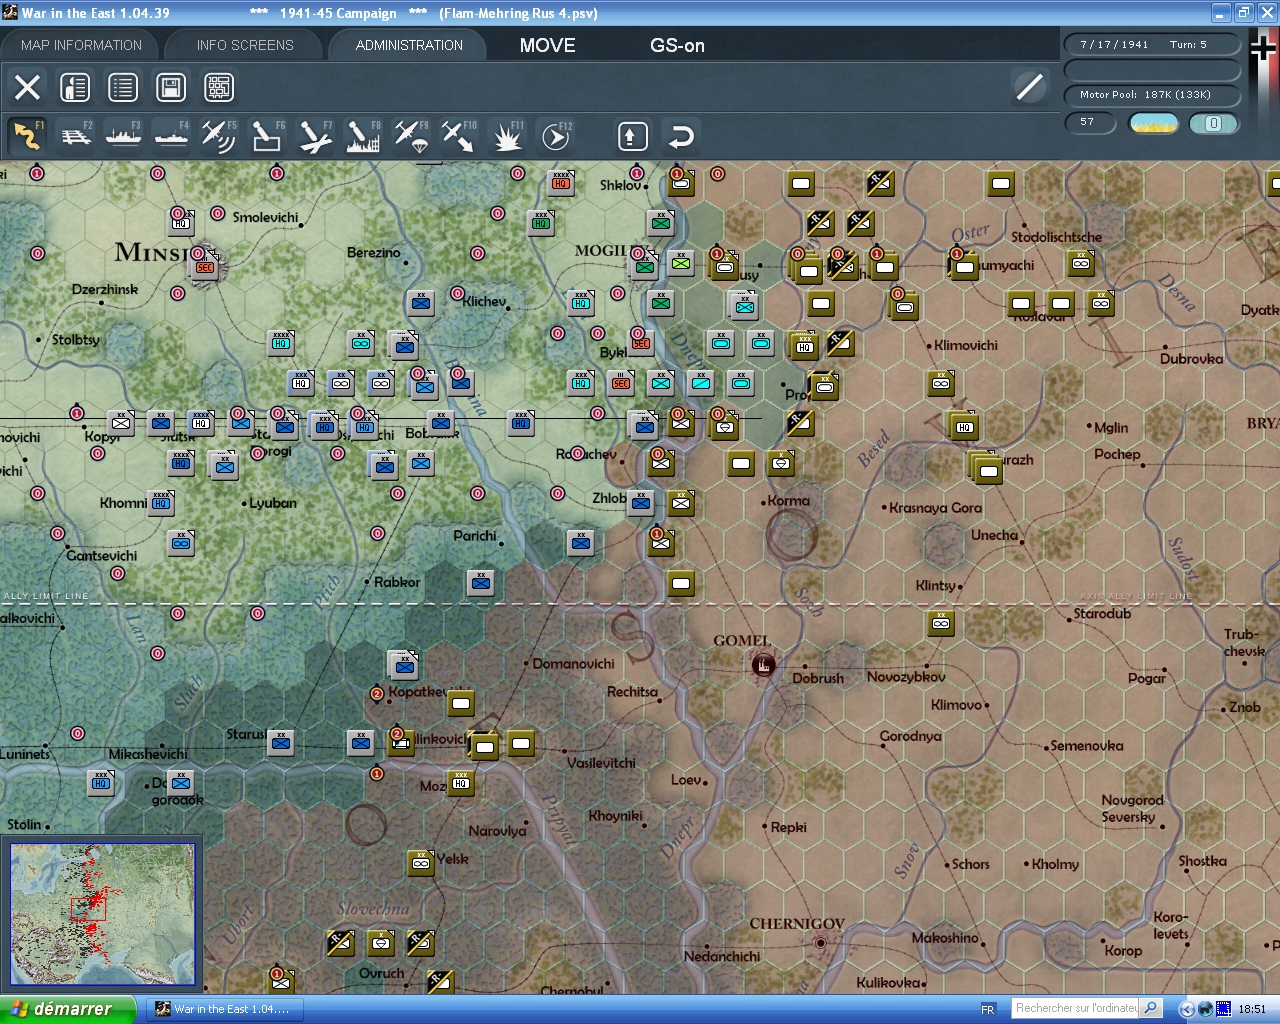This screenshot has width=1280, height=1024.
Task: Select F8 bomb city mode
Action: pos(363,136)
